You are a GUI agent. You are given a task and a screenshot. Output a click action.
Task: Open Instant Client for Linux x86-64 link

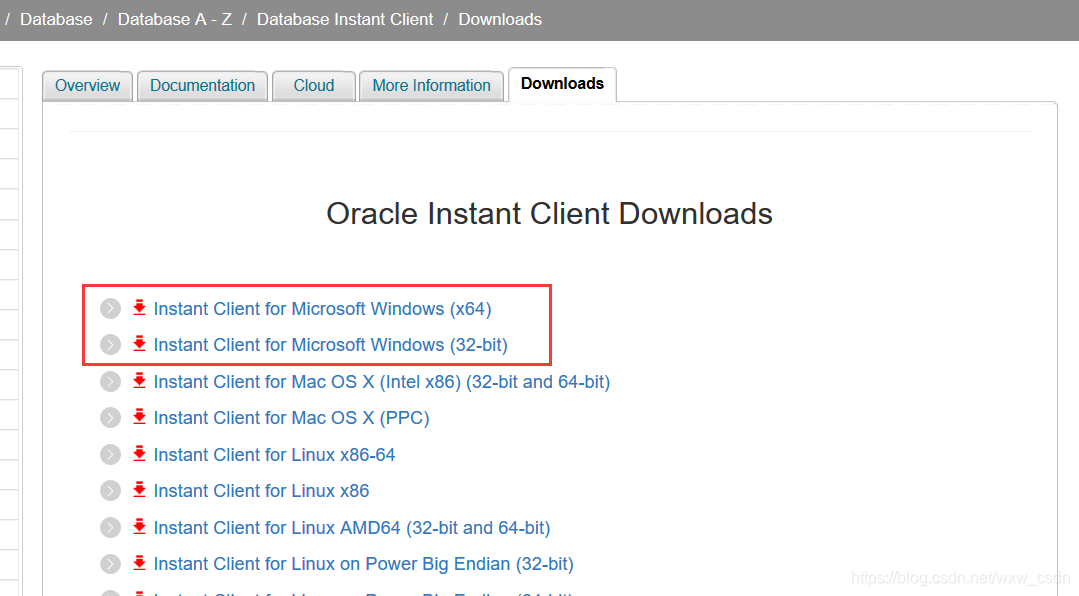274,455
